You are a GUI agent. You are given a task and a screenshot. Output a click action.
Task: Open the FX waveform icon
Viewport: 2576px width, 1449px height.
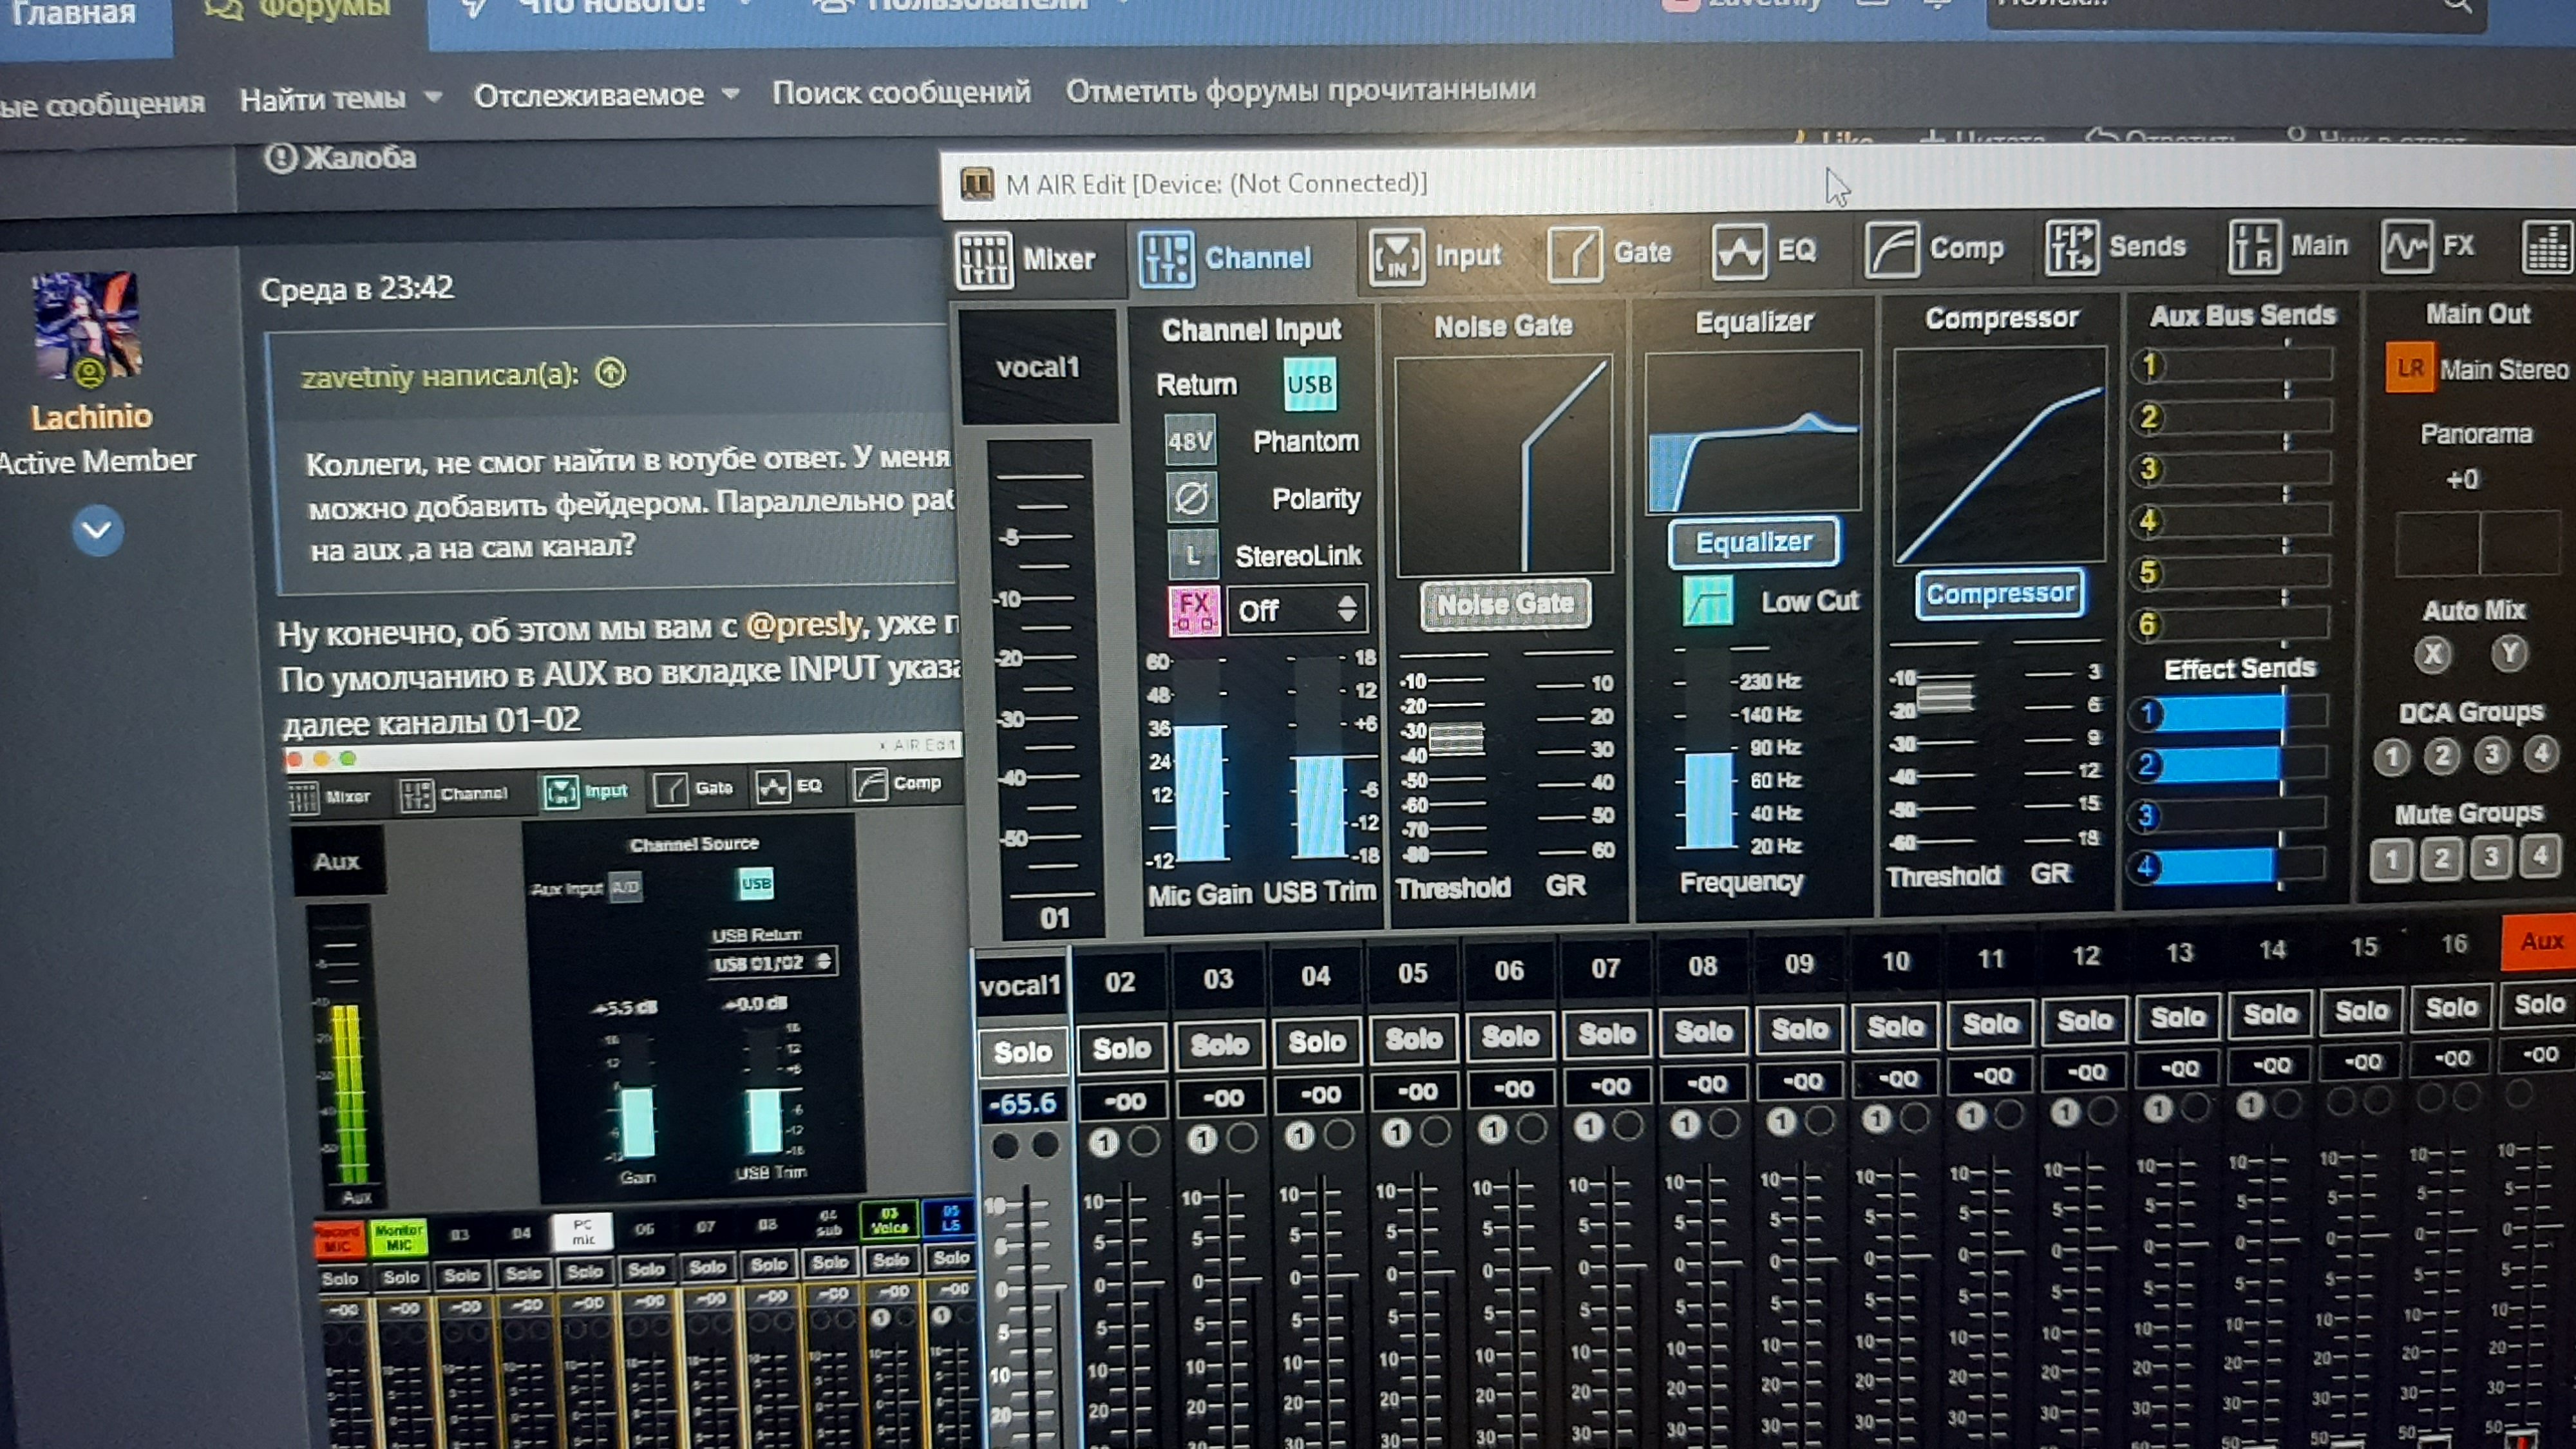click(x=2406, y=246)
